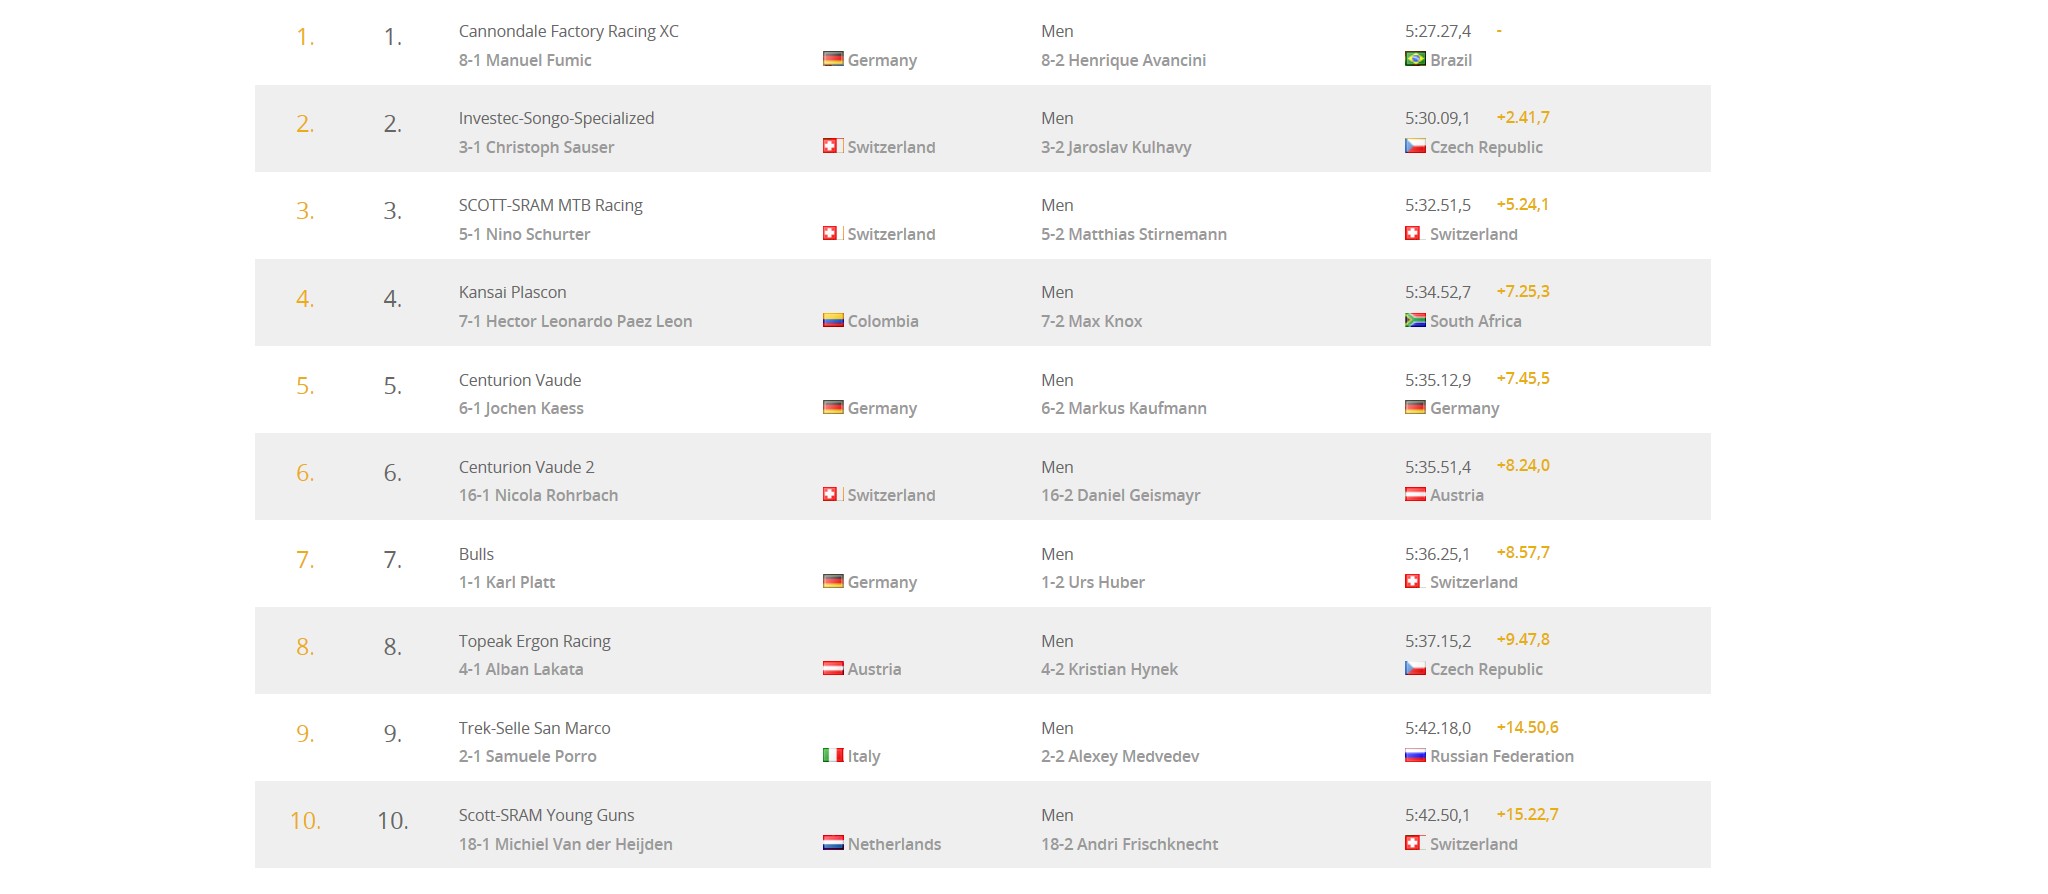Open the Topeak Ergon Racing team

pos(534,641)
